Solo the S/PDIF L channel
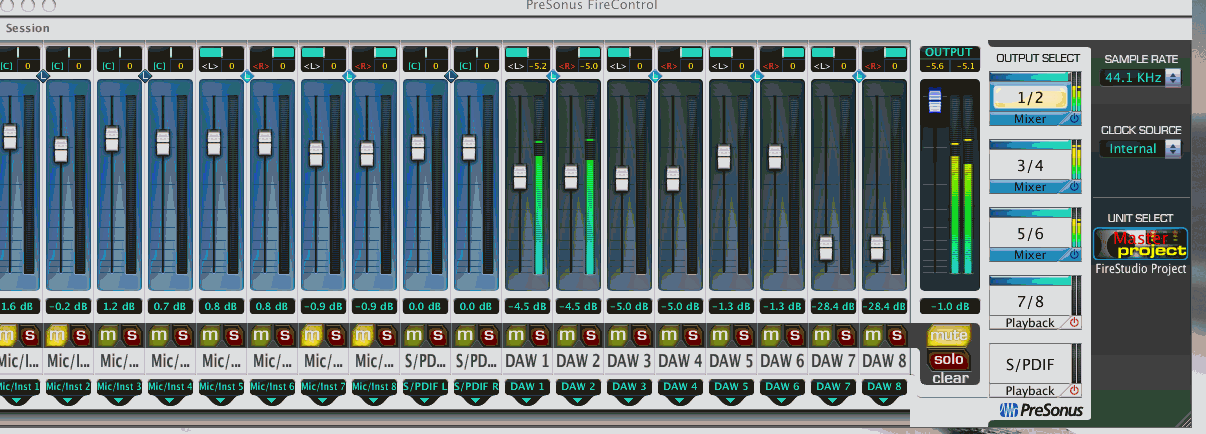 (x=438, y=335)
